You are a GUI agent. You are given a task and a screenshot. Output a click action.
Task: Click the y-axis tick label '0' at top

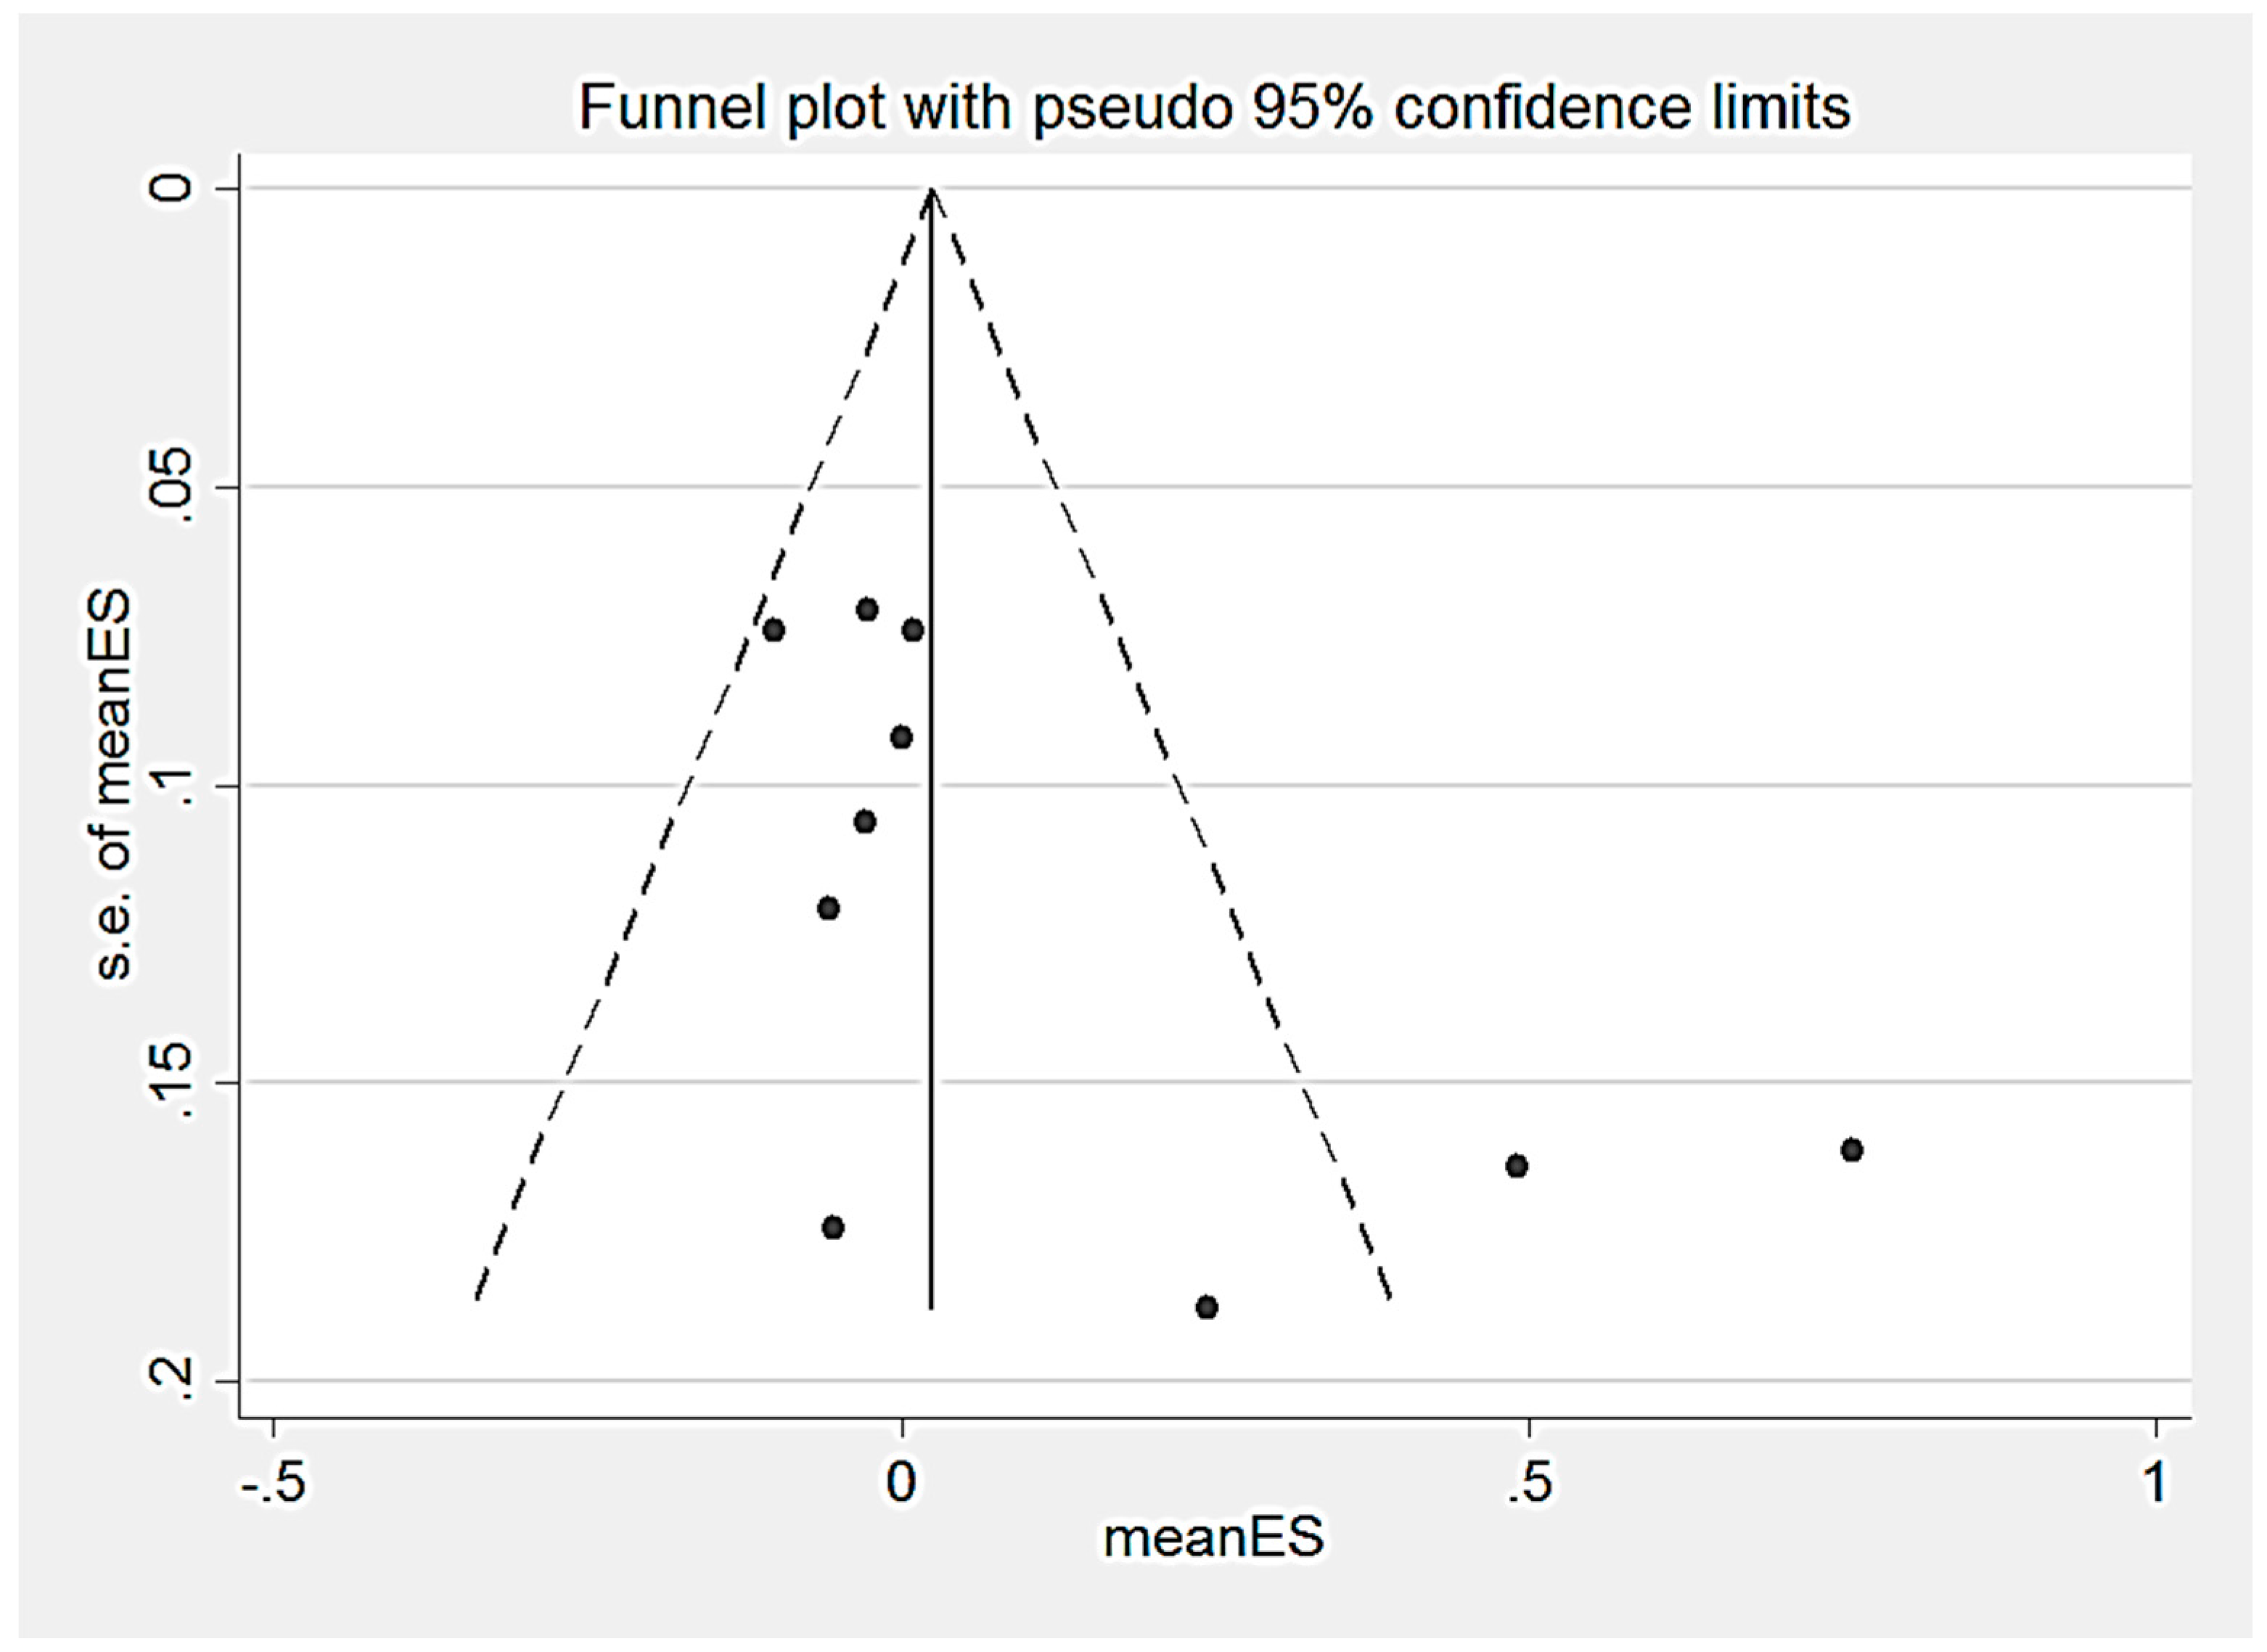[x=170, y=188]
